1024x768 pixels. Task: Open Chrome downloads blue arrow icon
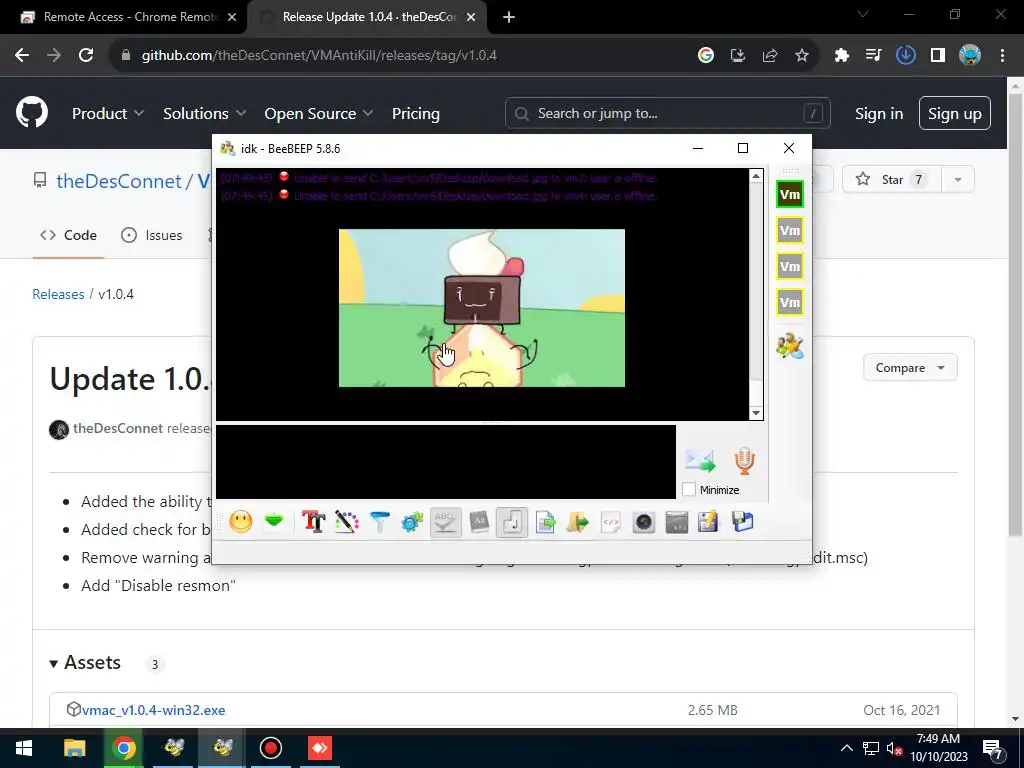pos(905,56)
